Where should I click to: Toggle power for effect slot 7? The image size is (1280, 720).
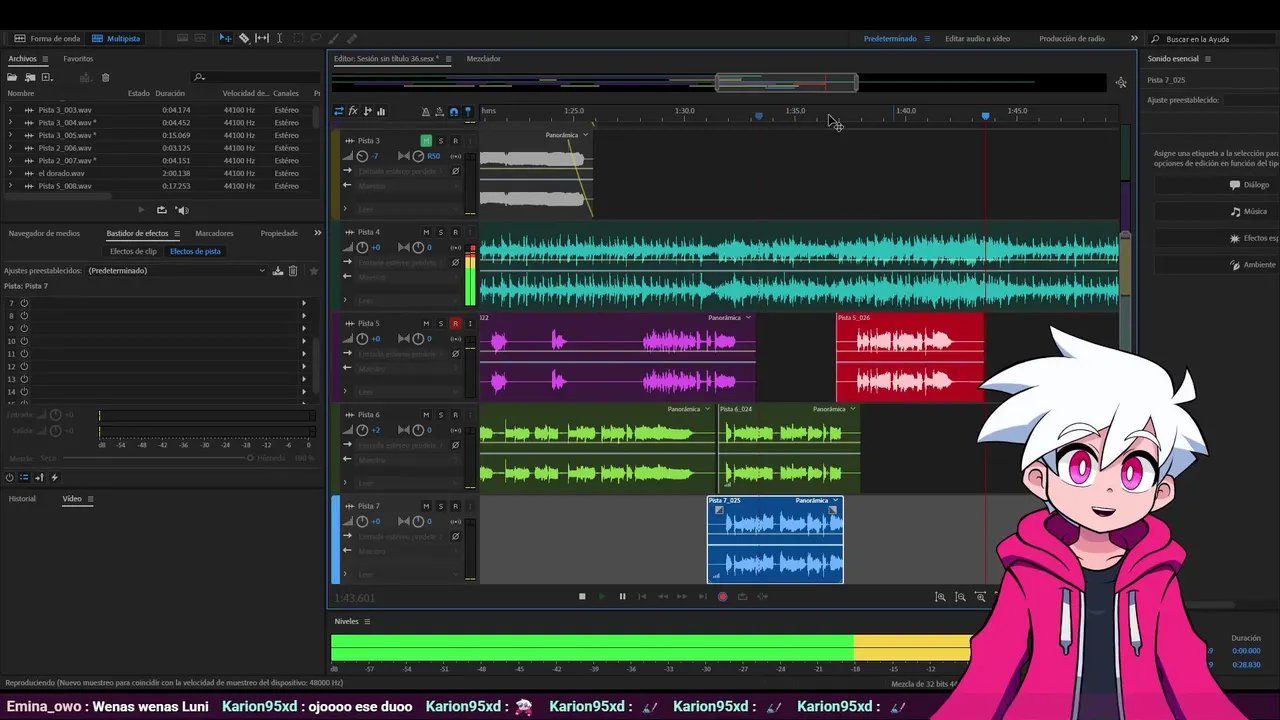tap(24, 303)
